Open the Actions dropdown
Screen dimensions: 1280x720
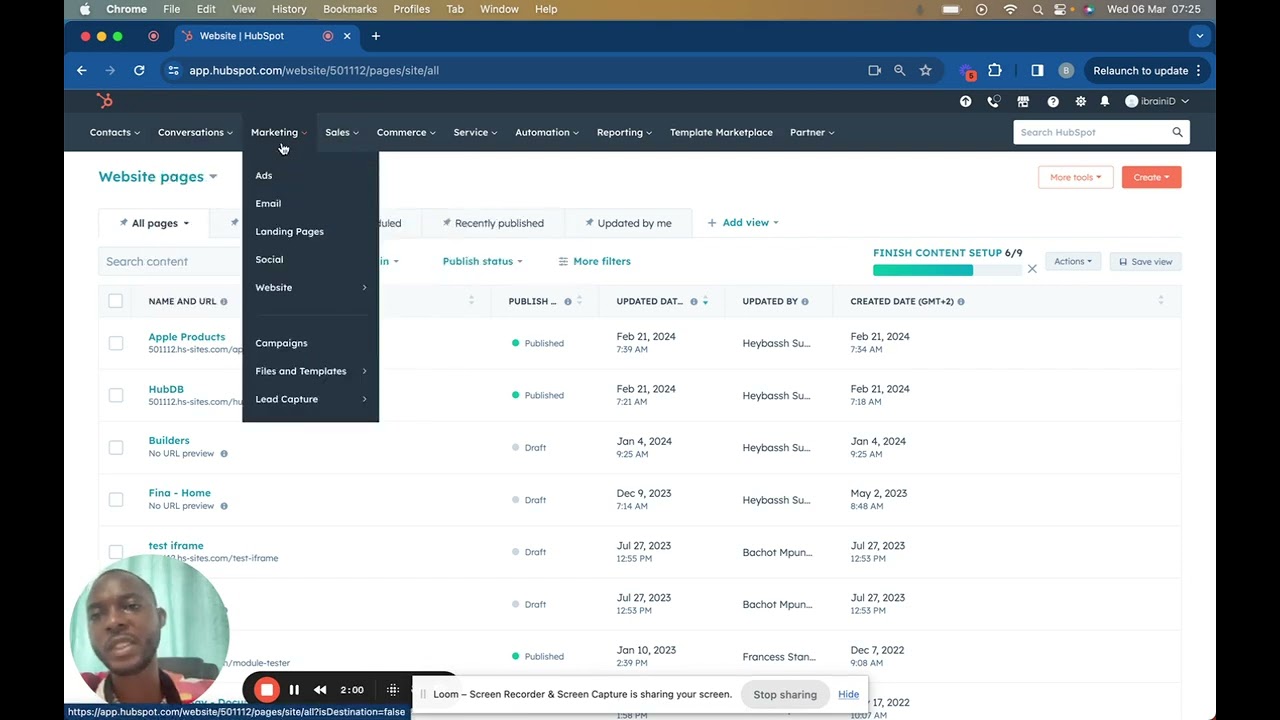click(1073, 261)
